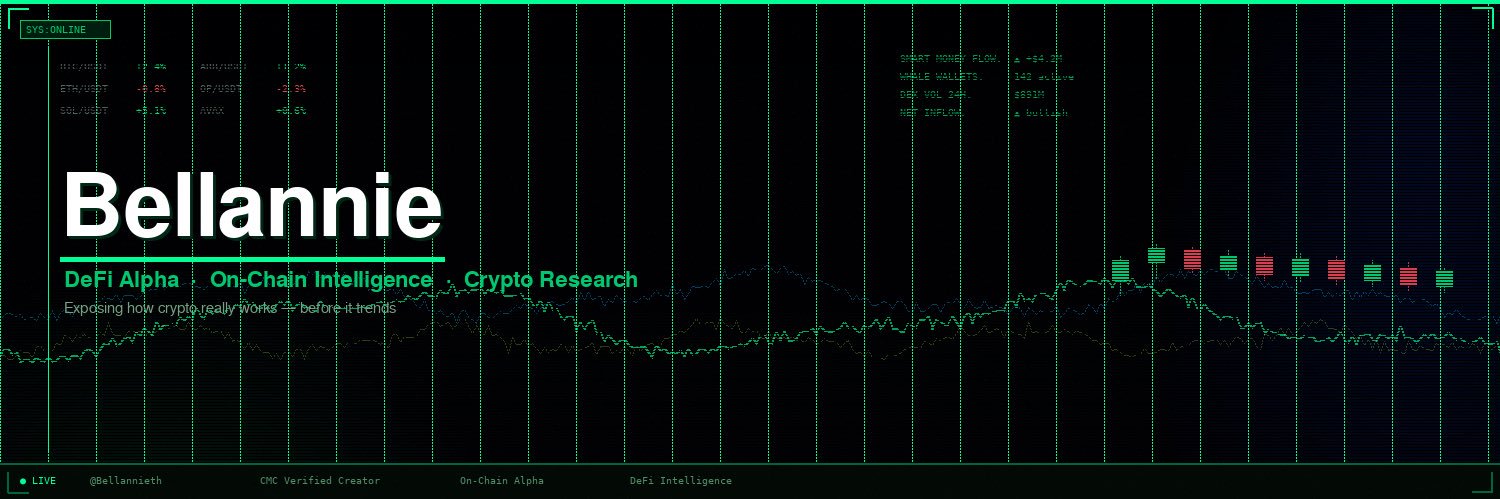Click the WHALE WALLETS stat label
The height and width of the screenshot is (499, 1500).
tap(941, 77)
